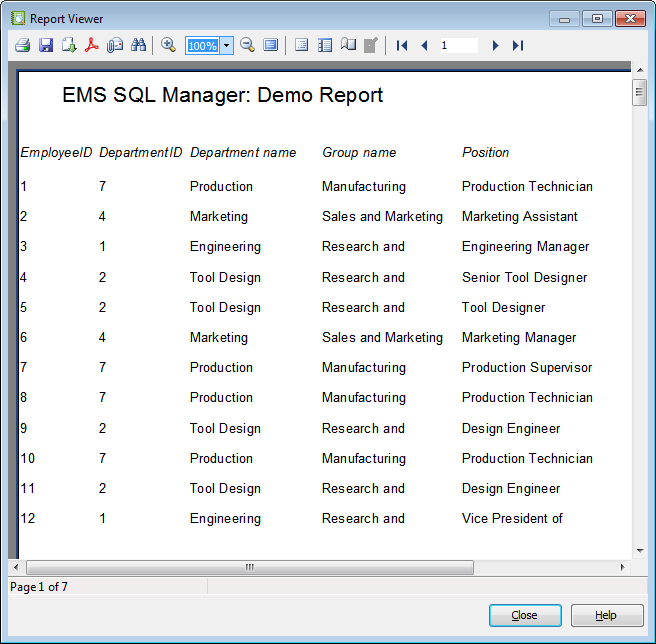Screen dimensions: 656x644
Task: Click the Export report icon
Action: 69,45
